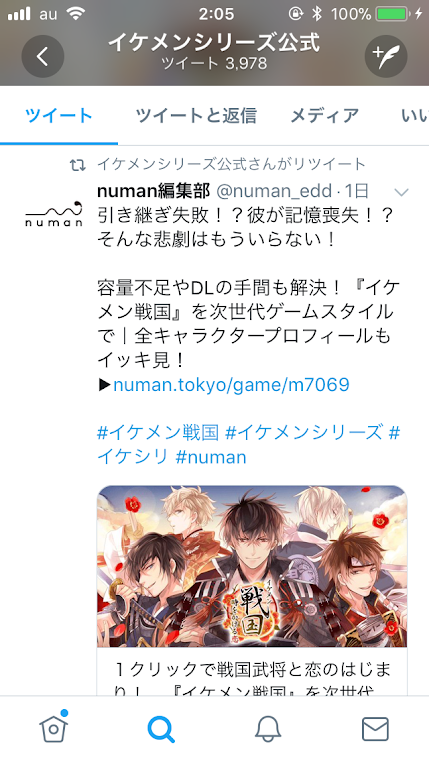Open the Home tab in bottom bar
This screenshot has width=429, height=762.
[x=54, y=728]
